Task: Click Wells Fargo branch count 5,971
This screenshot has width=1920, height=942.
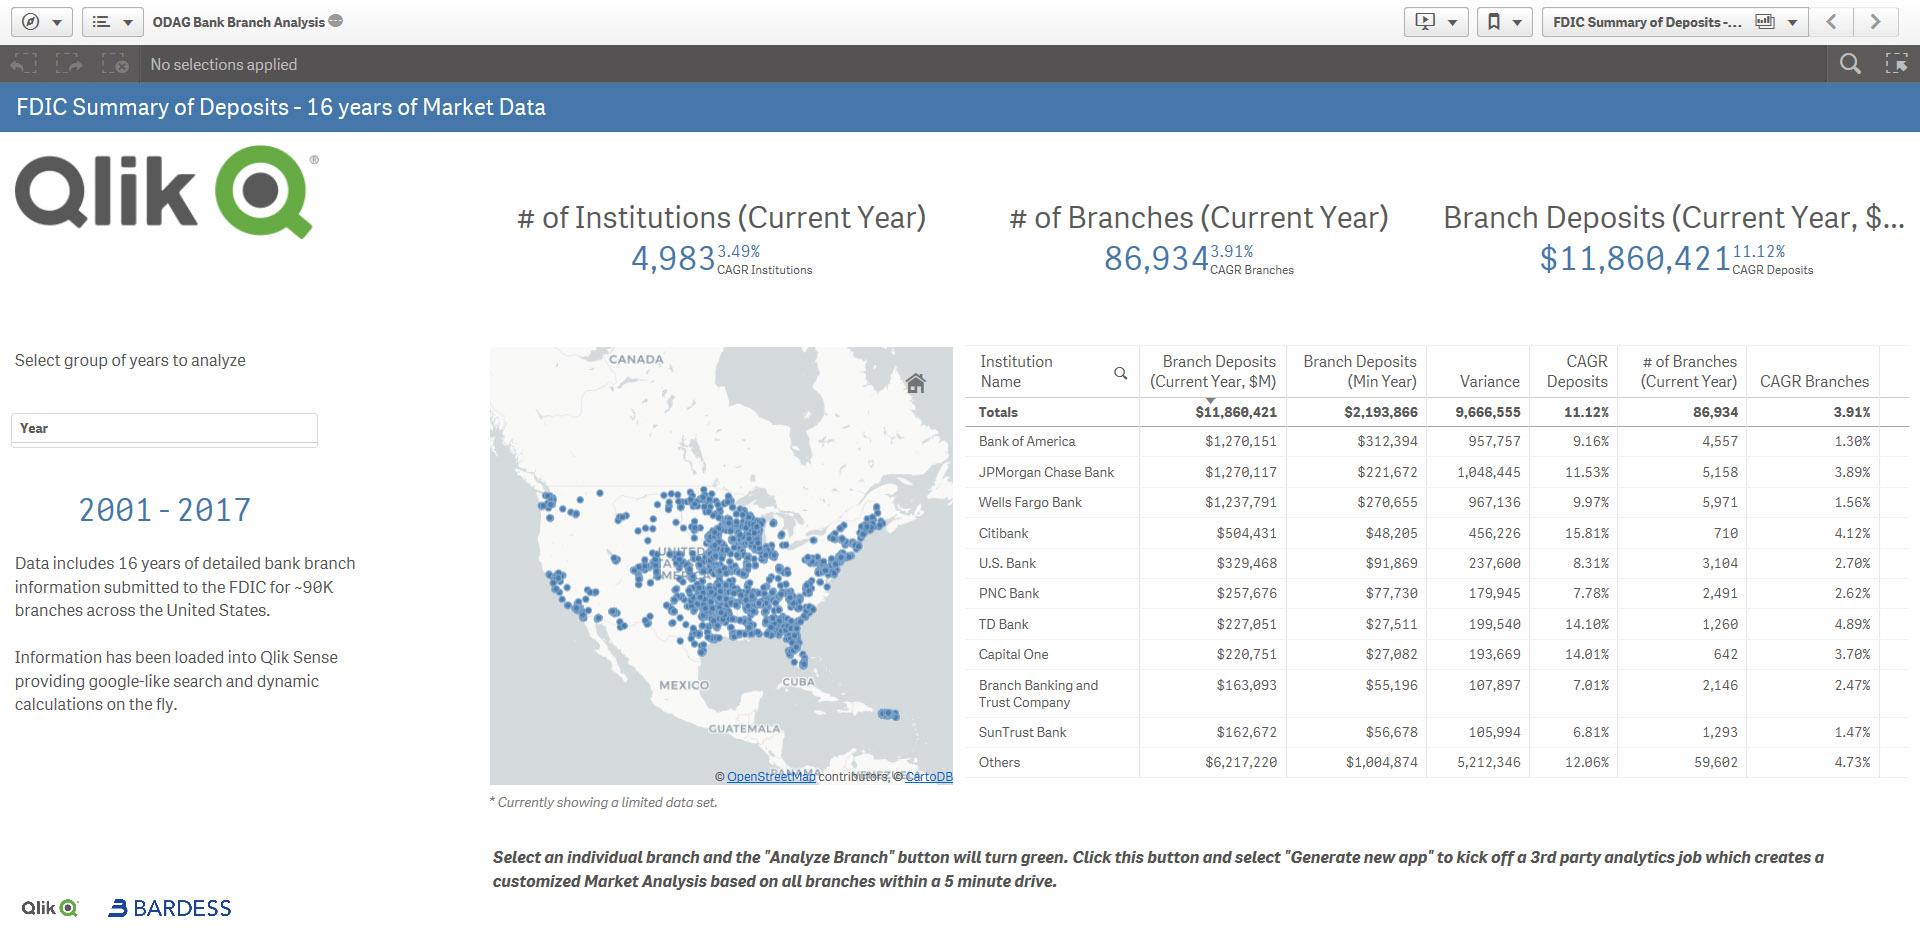Action: (x=1720, y=502)
